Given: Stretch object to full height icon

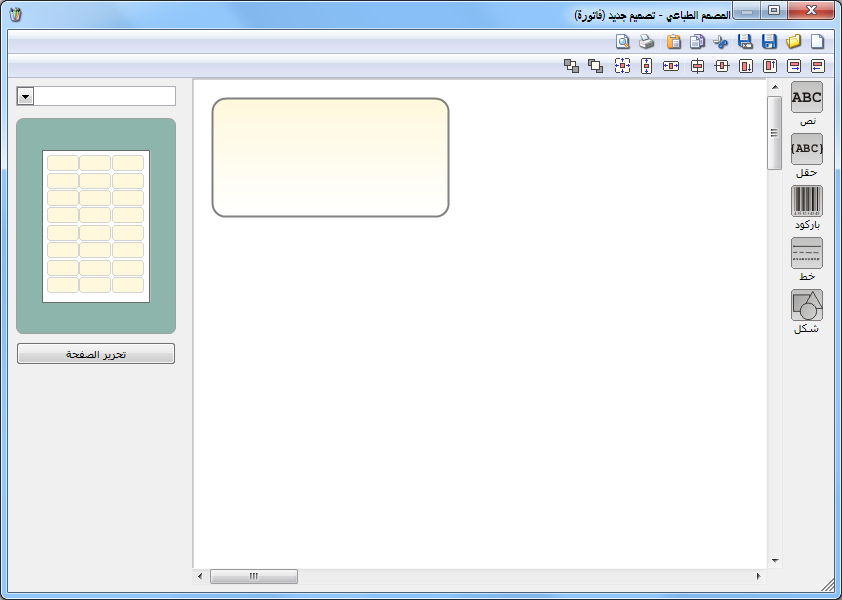Looking at the screenshot, I should tap(647, 66).
